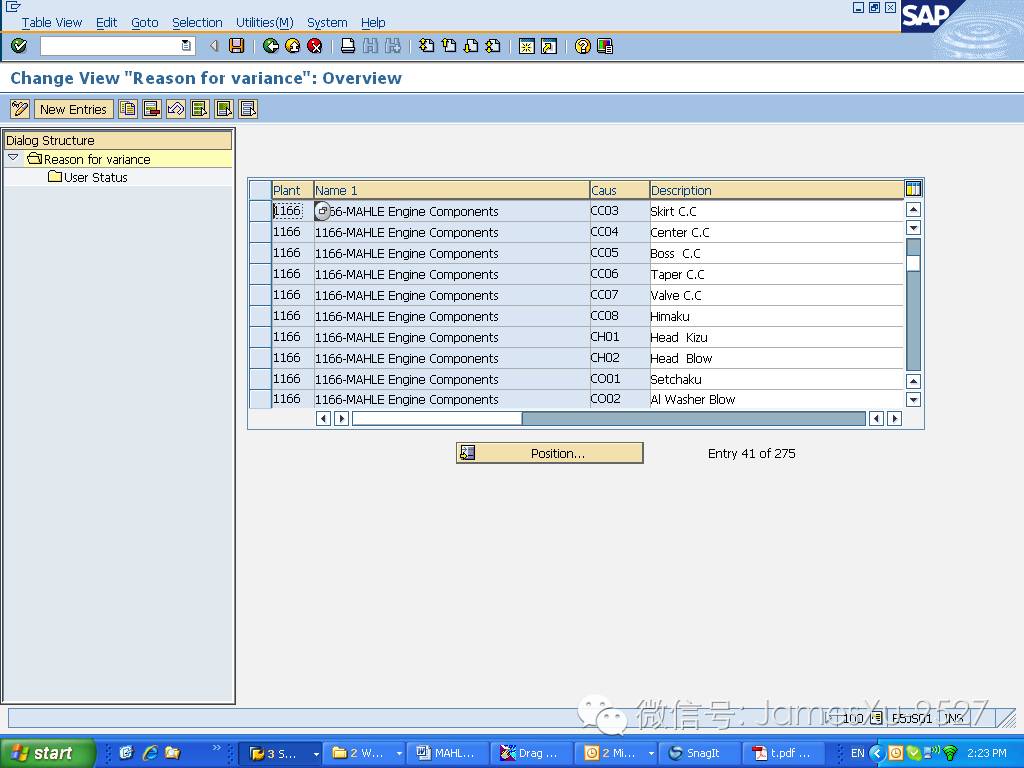Click the Select All icon
This screenshot has height=768, width=1024.
200,109
